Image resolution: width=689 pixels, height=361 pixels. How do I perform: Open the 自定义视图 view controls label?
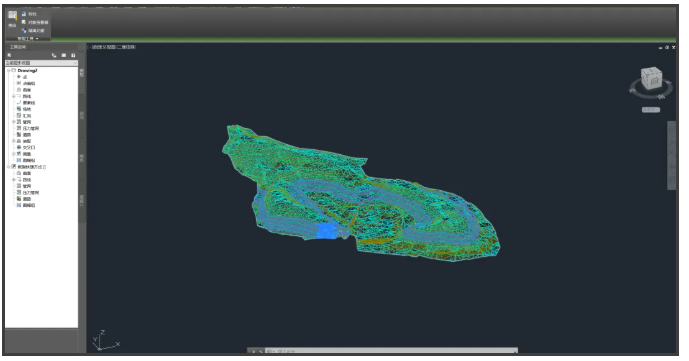tap(103, 47)
